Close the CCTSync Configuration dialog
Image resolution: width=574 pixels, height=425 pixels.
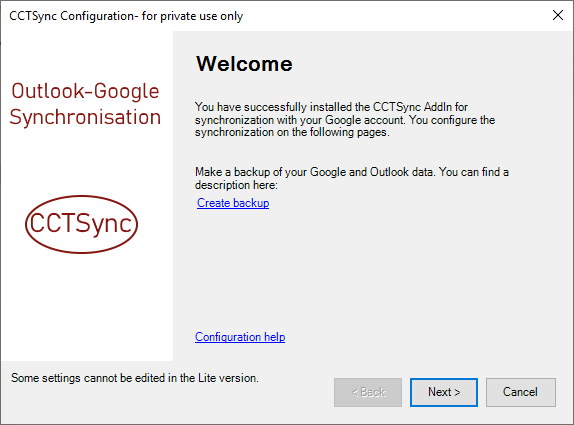(x=558, y=15)
